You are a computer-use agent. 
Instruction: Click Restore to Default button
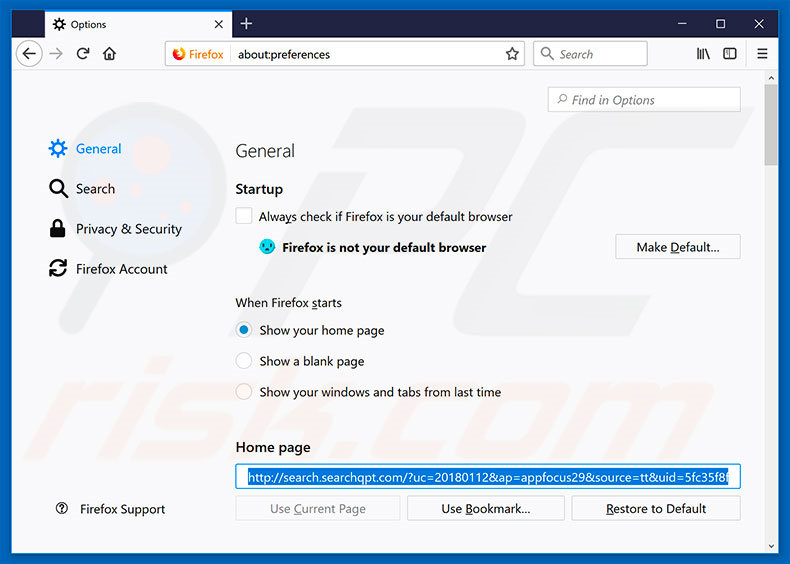click(656, 509)
